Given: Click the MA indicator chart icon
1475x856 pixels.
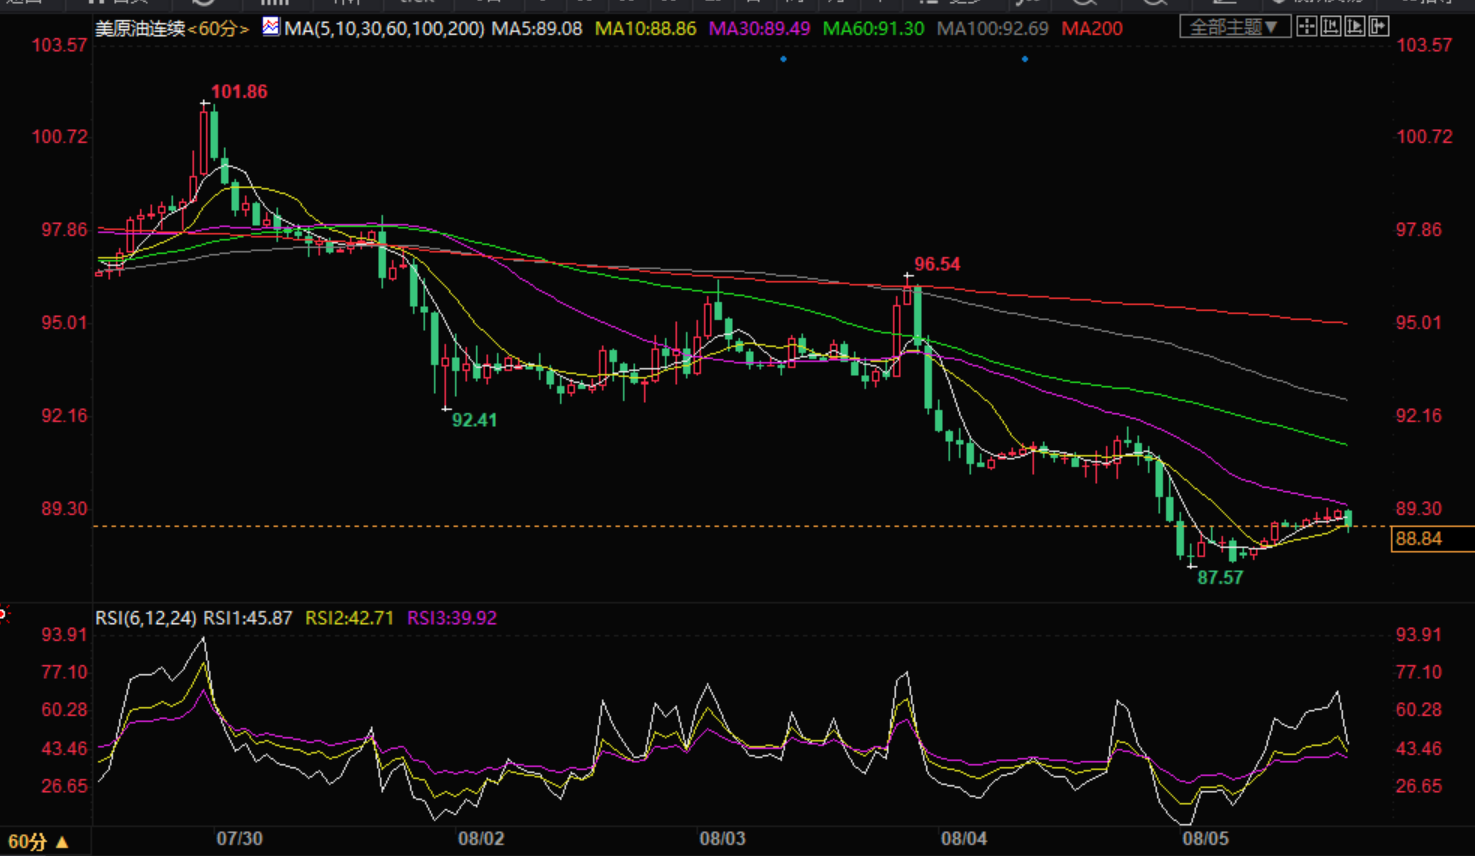Looking at the screenshot, I should (270, 27).
